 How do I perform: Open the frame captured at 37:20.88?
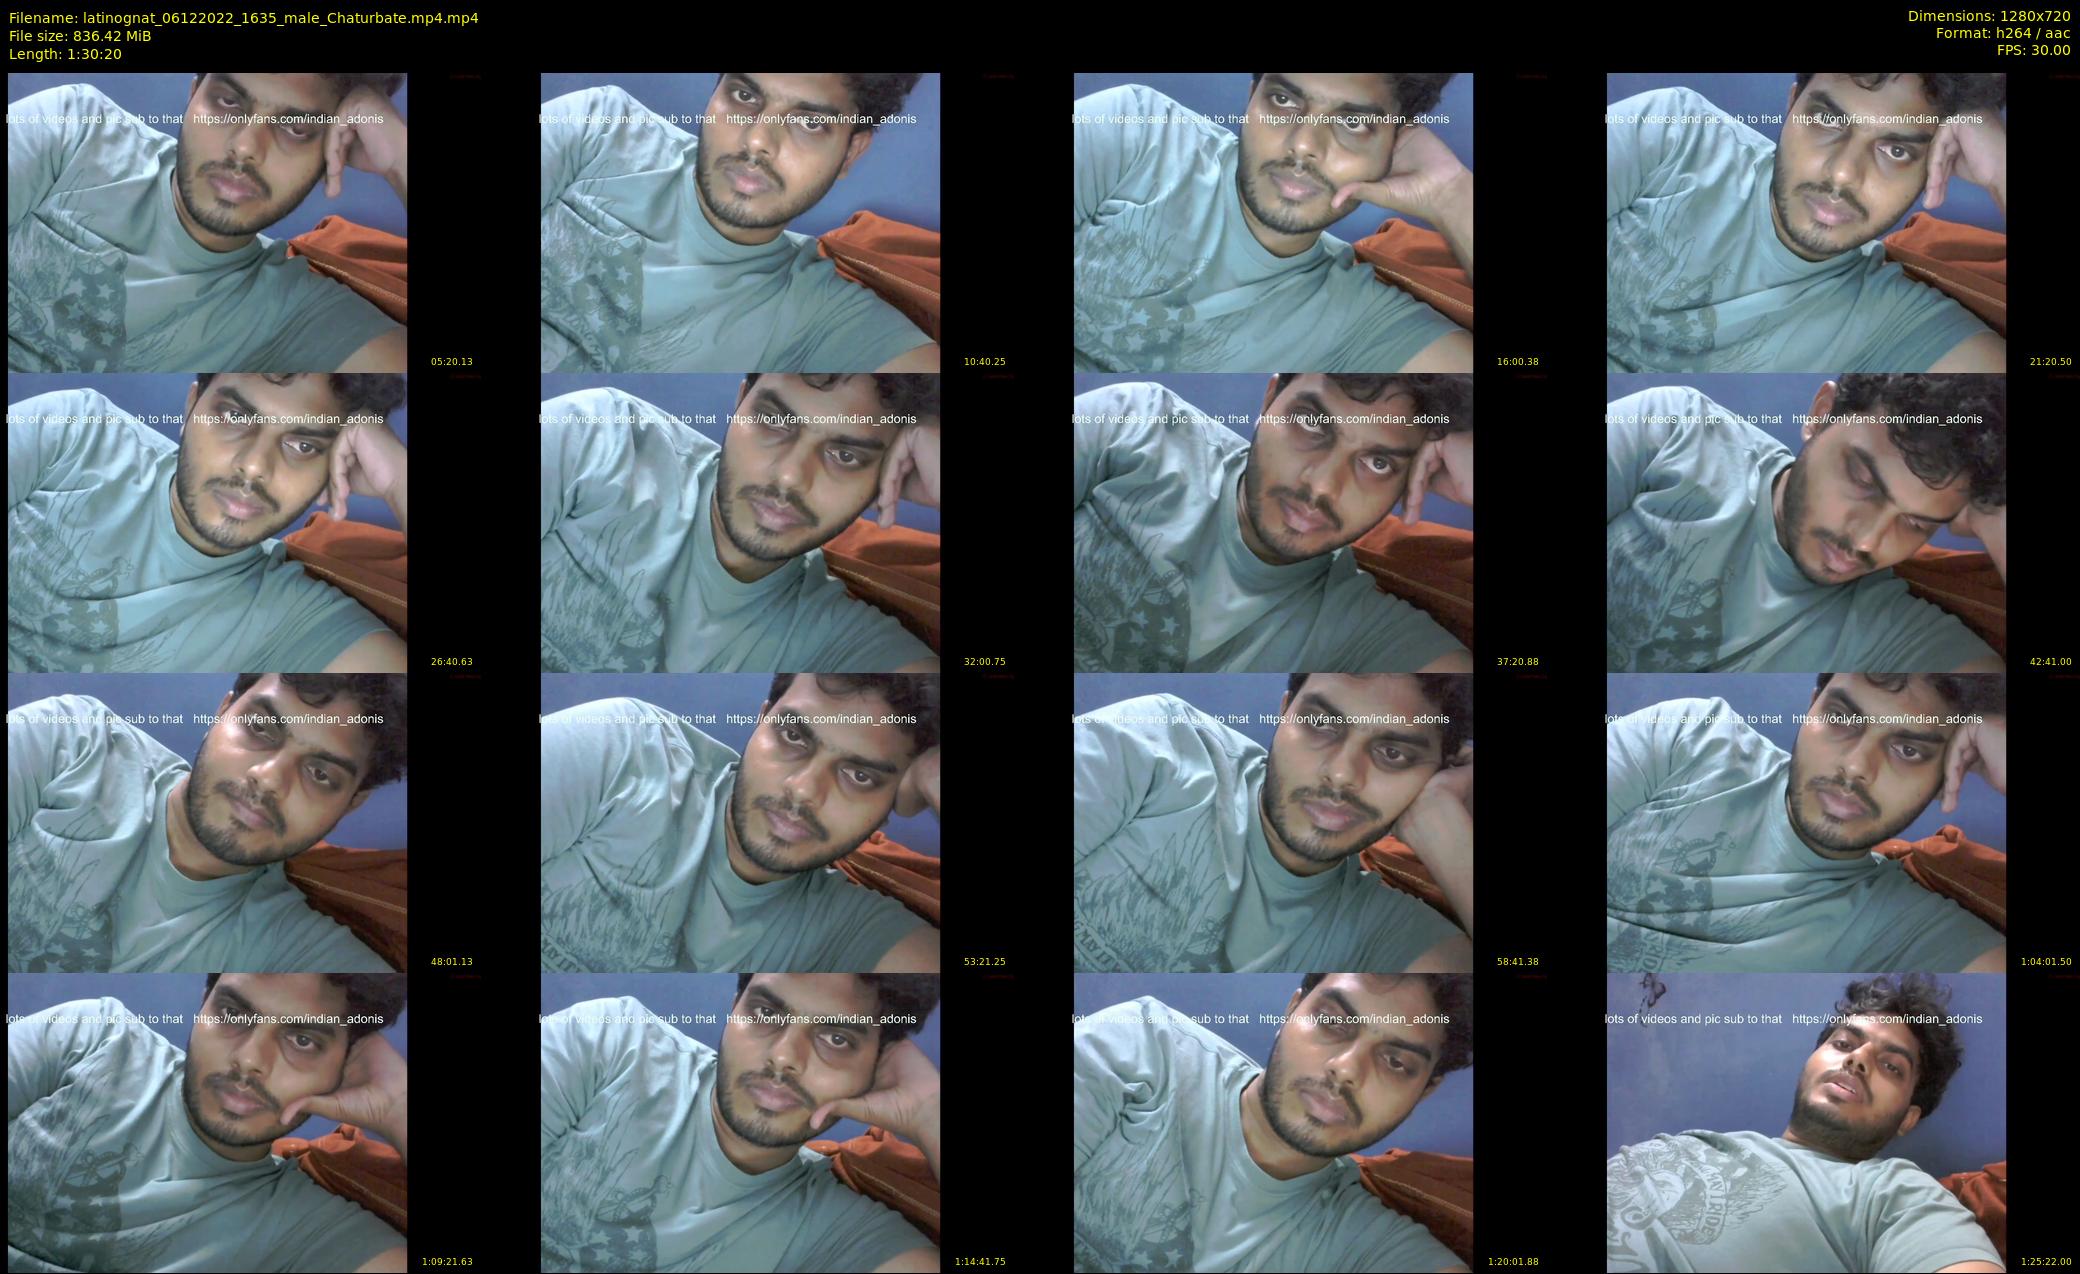point(1273,522)
